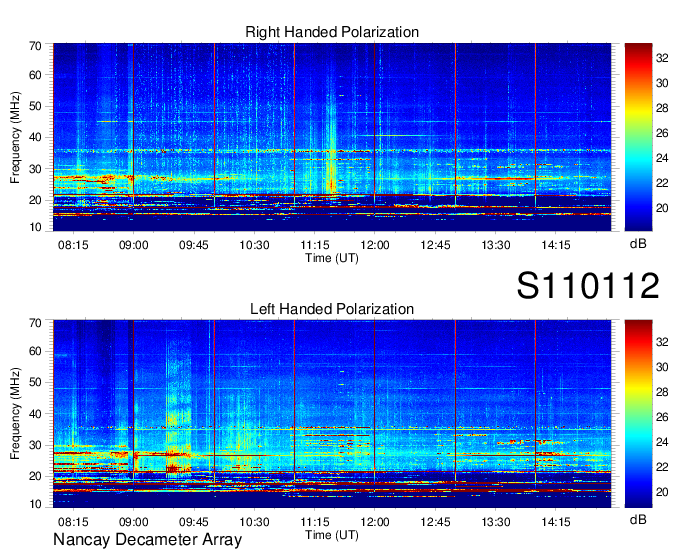Click the Right Handed Polarization spectrogram image
Image resolution: width=680 pixels, height=552 pixels.
click(332, 137)
